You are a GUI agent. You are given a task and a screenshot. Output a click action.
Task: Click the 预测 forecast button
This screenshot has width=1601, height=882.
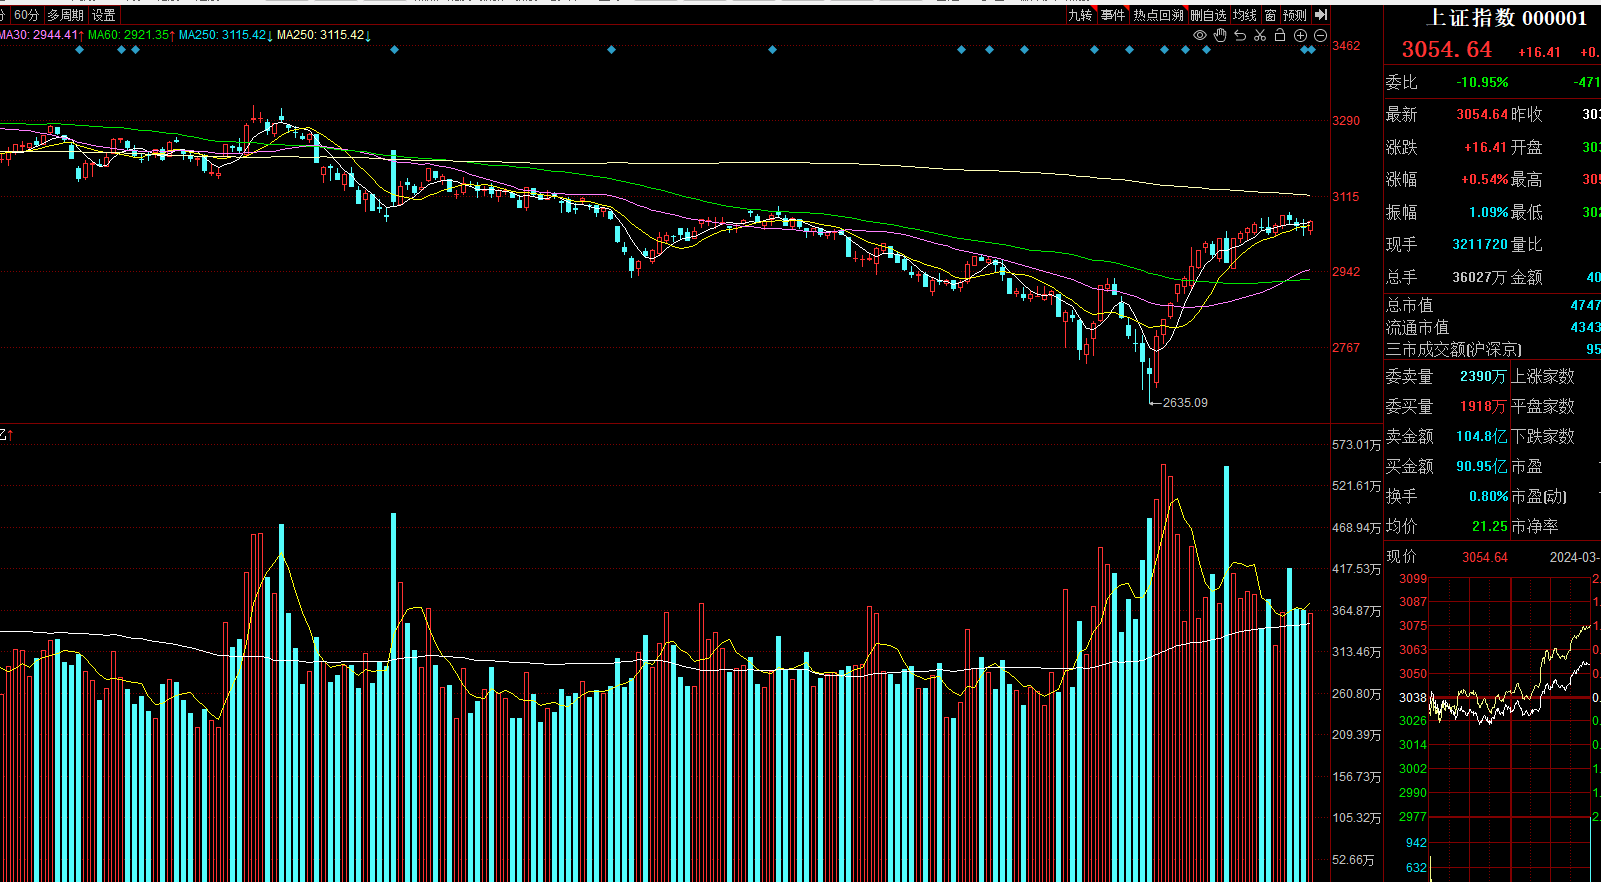tap(1295, 15)
